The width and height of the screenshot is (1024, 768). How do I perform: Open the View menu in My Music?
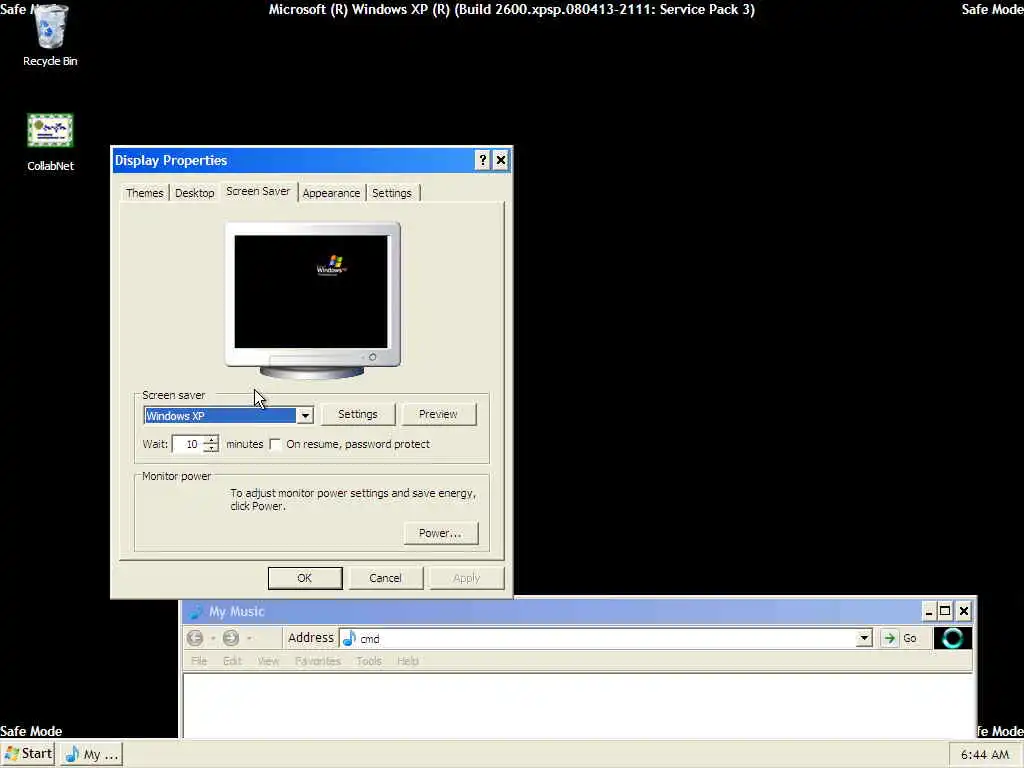coord(268,661)
